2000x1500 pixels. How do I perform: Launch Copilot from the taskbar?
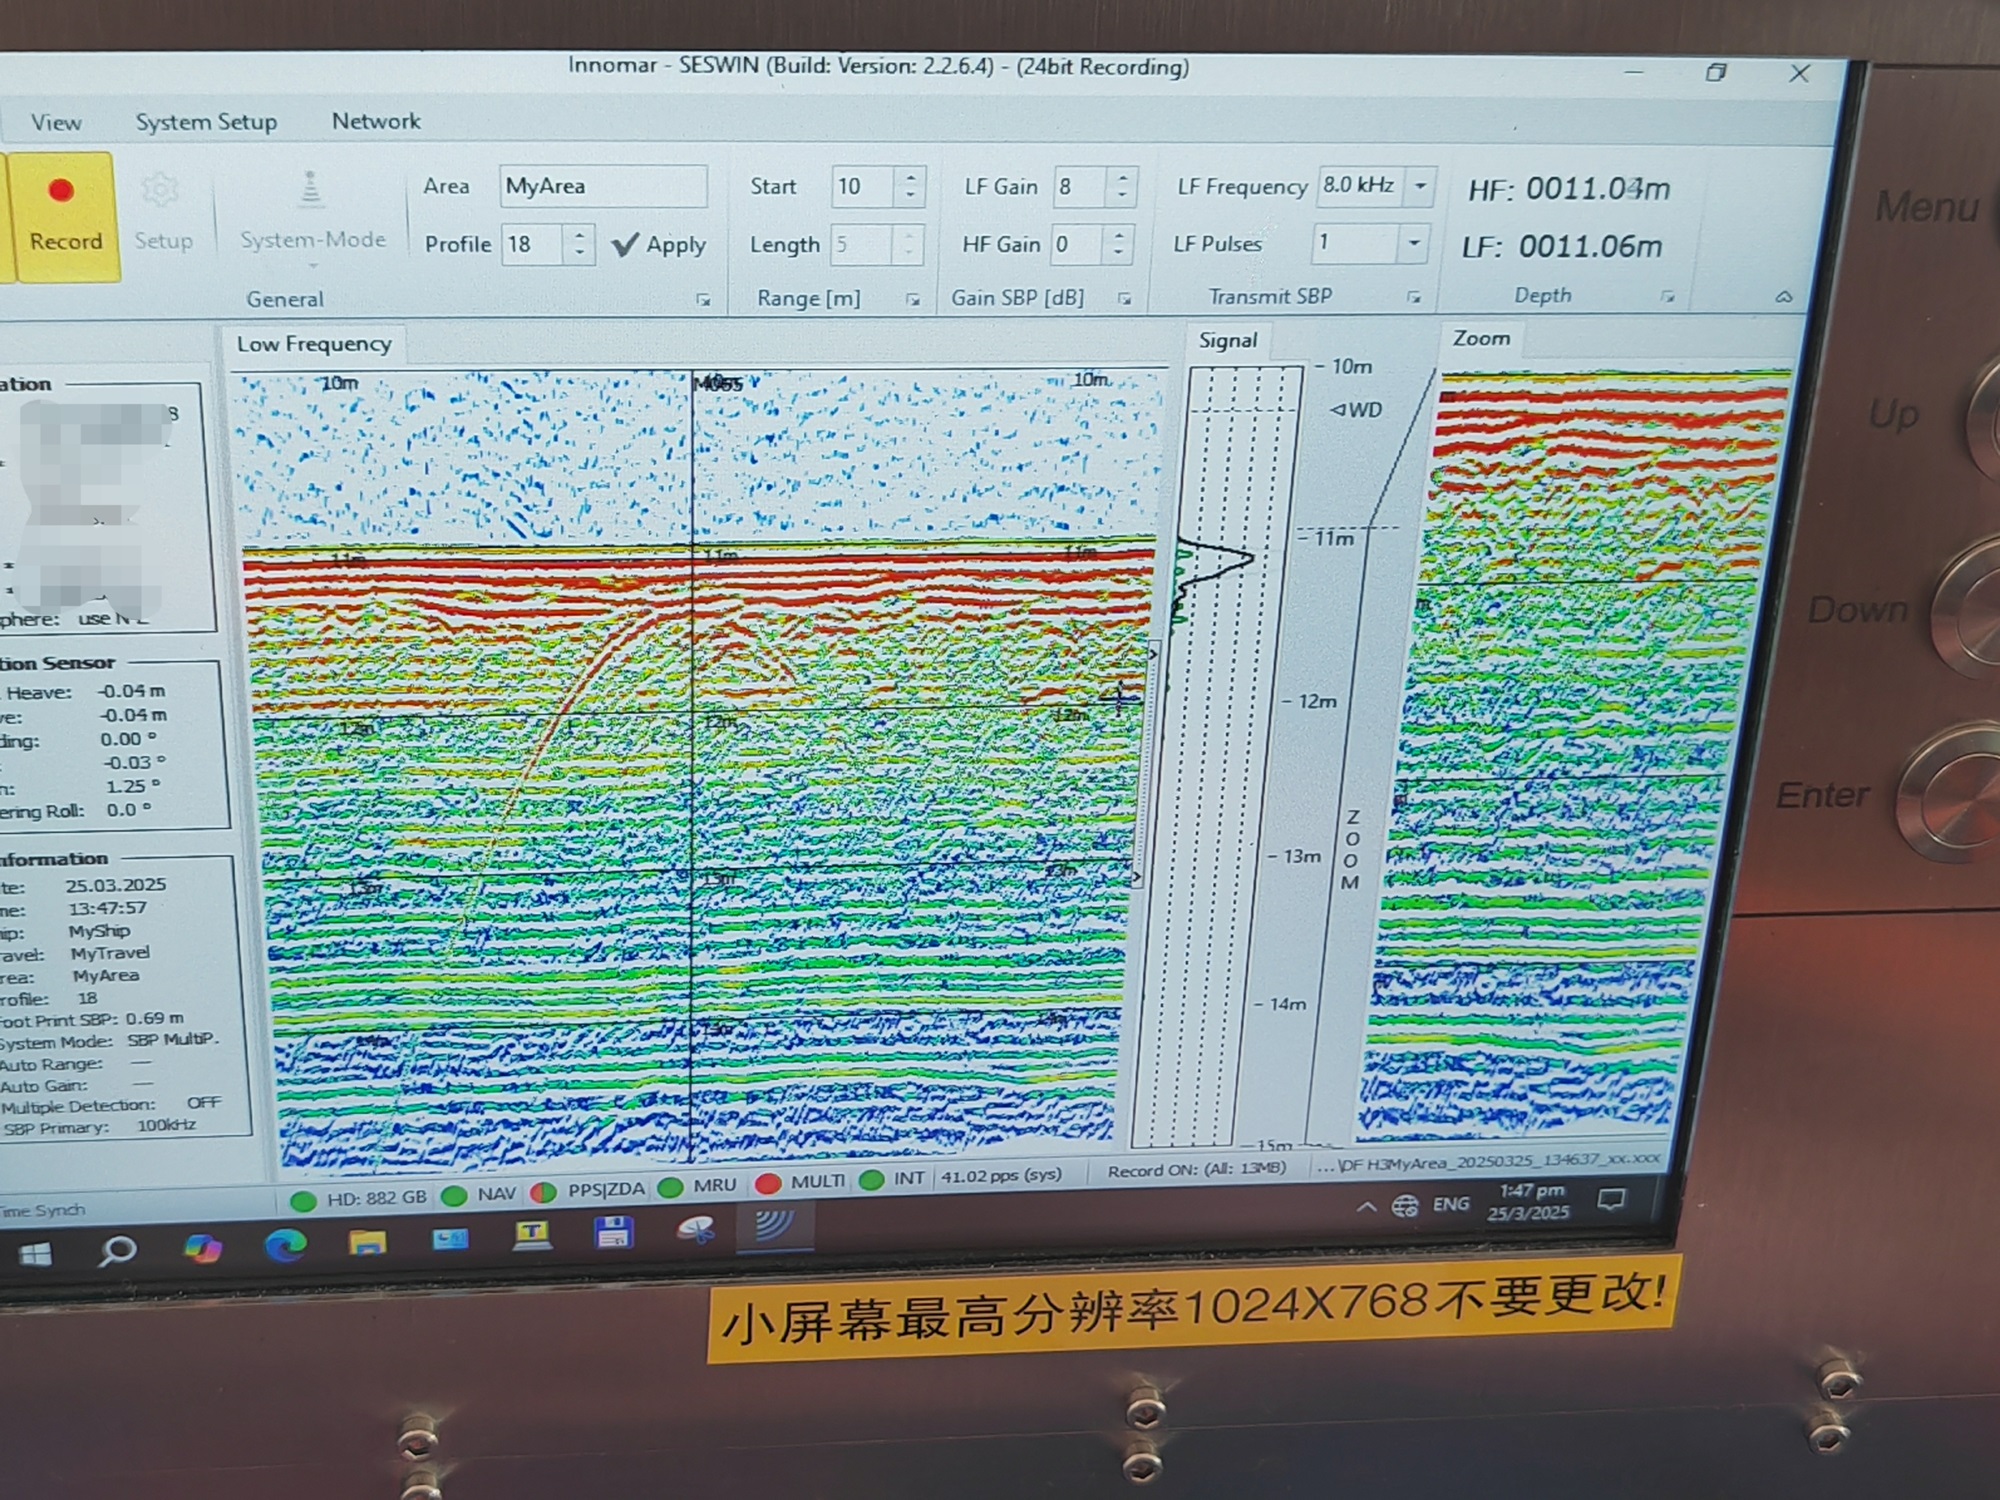click(202, 1248)
